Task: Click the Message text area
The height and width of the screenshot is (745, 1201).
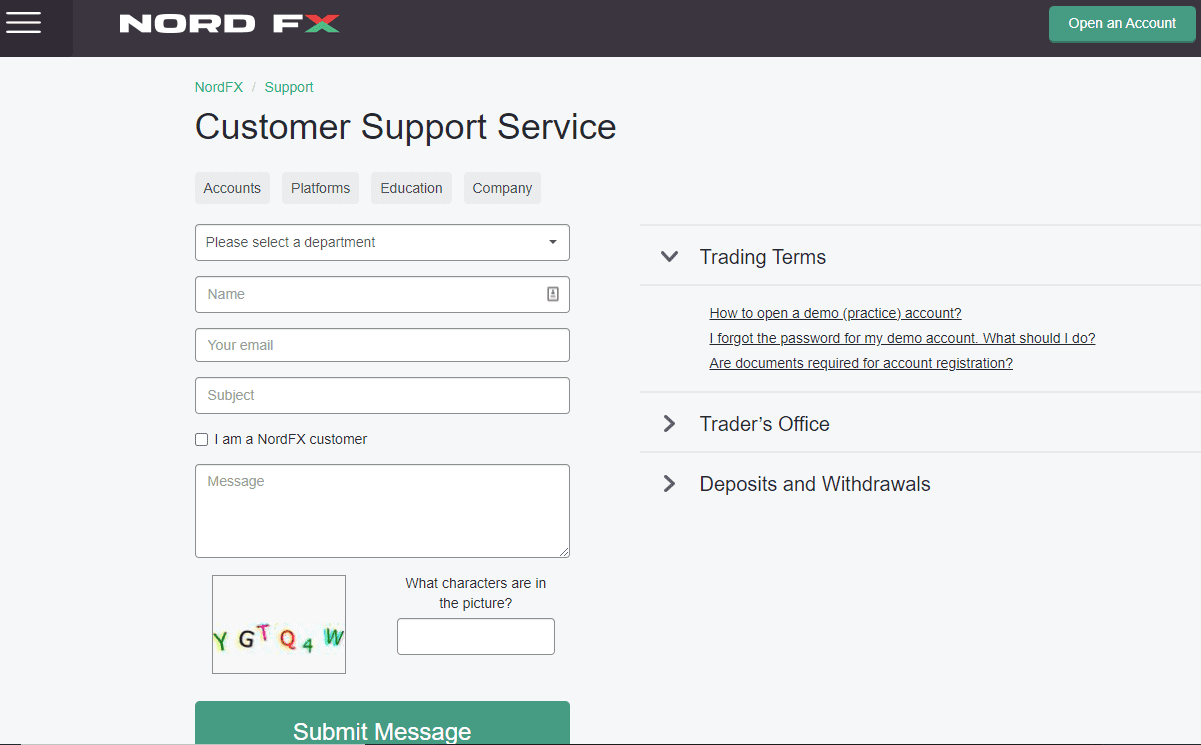Action: click(382, 511)
